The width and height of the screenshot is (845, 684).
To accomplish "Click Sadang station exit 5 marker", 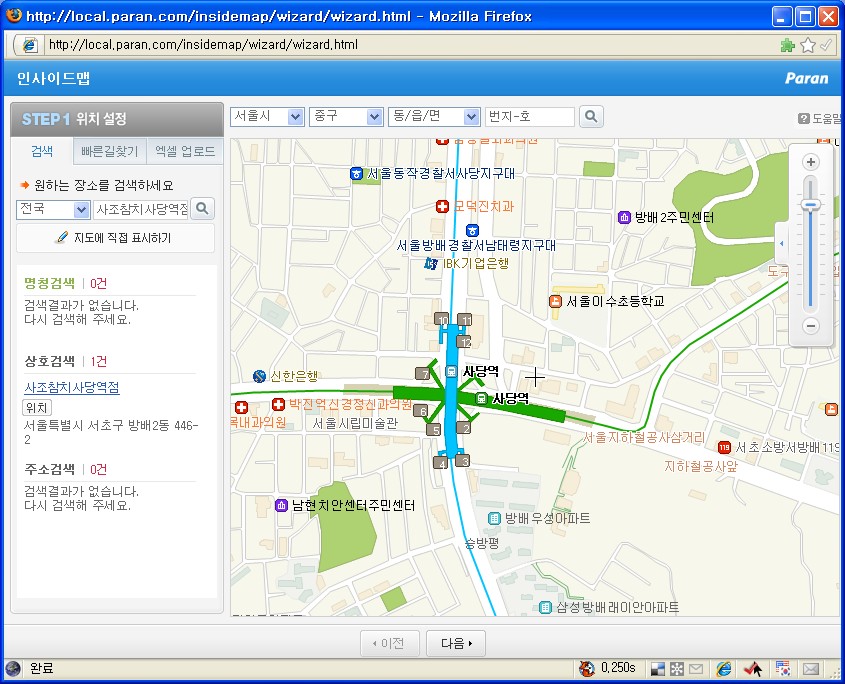I will click(434, 430).
